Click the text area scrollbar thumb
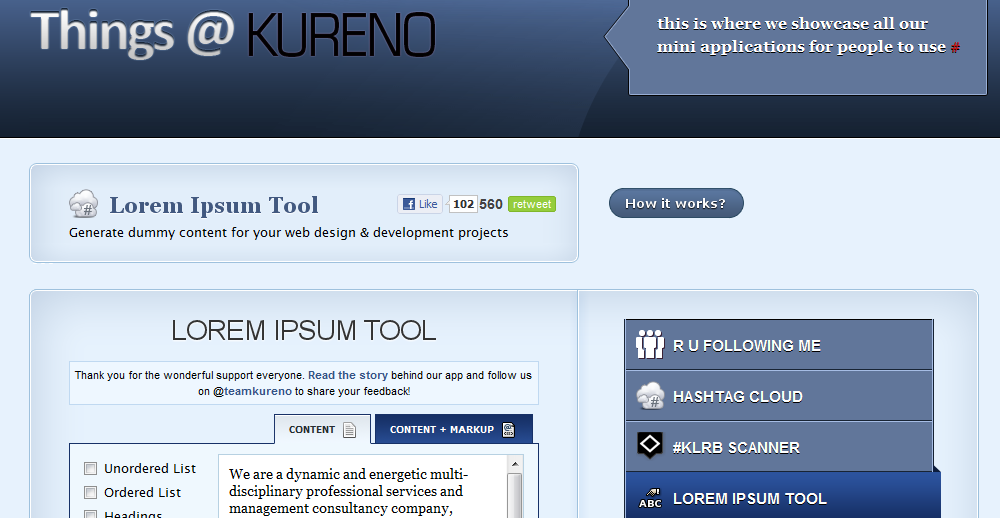1000x518 pixels. (x=515, y=496)
